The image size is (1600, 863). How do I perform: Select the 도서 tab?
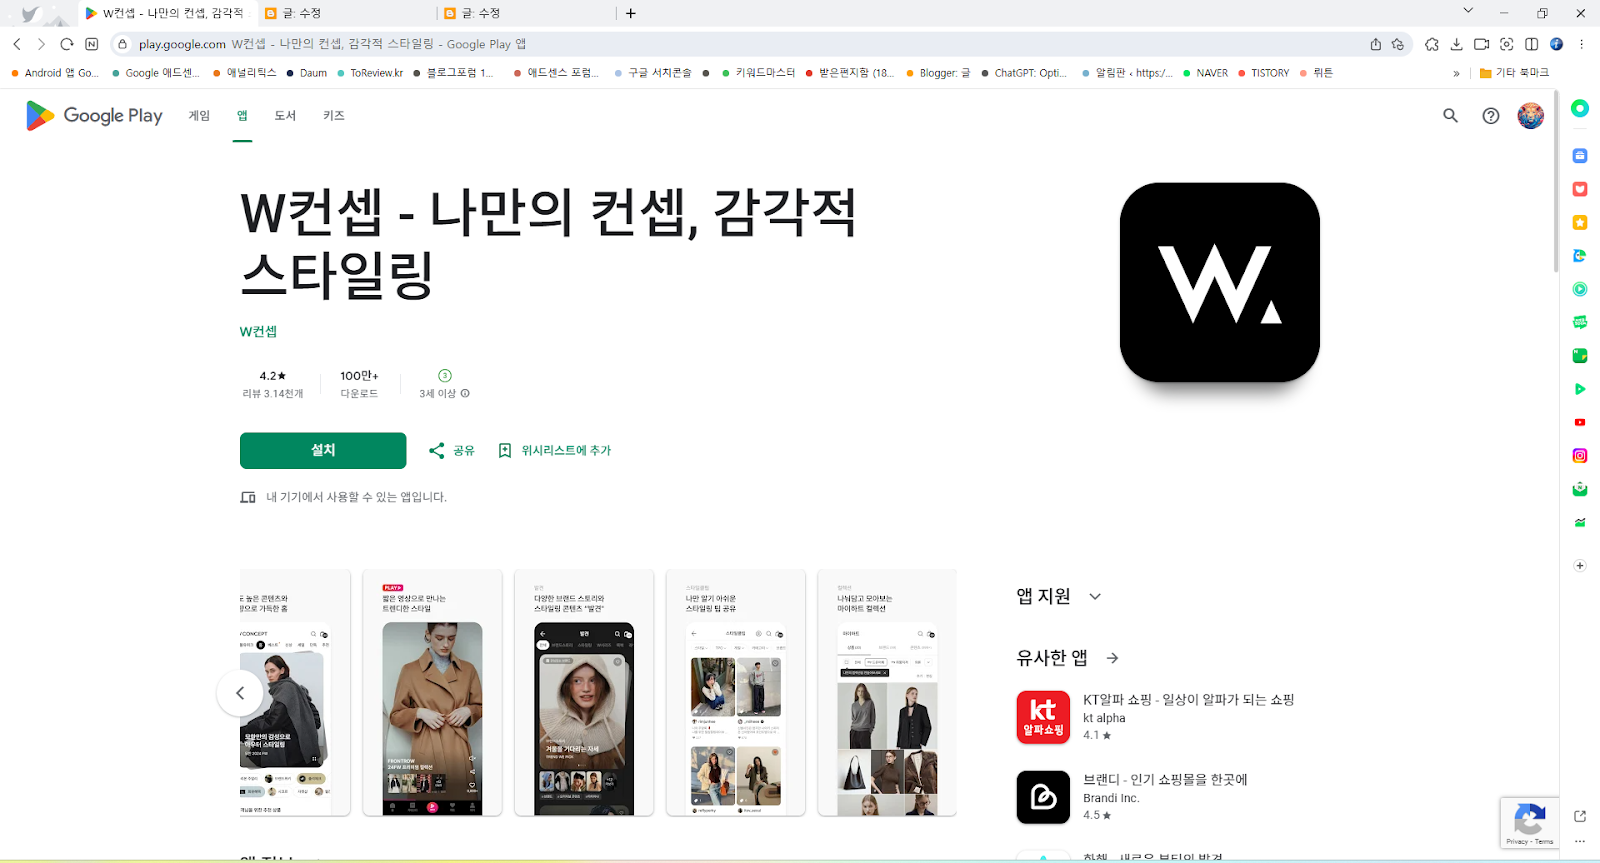(x=285, y=116)
